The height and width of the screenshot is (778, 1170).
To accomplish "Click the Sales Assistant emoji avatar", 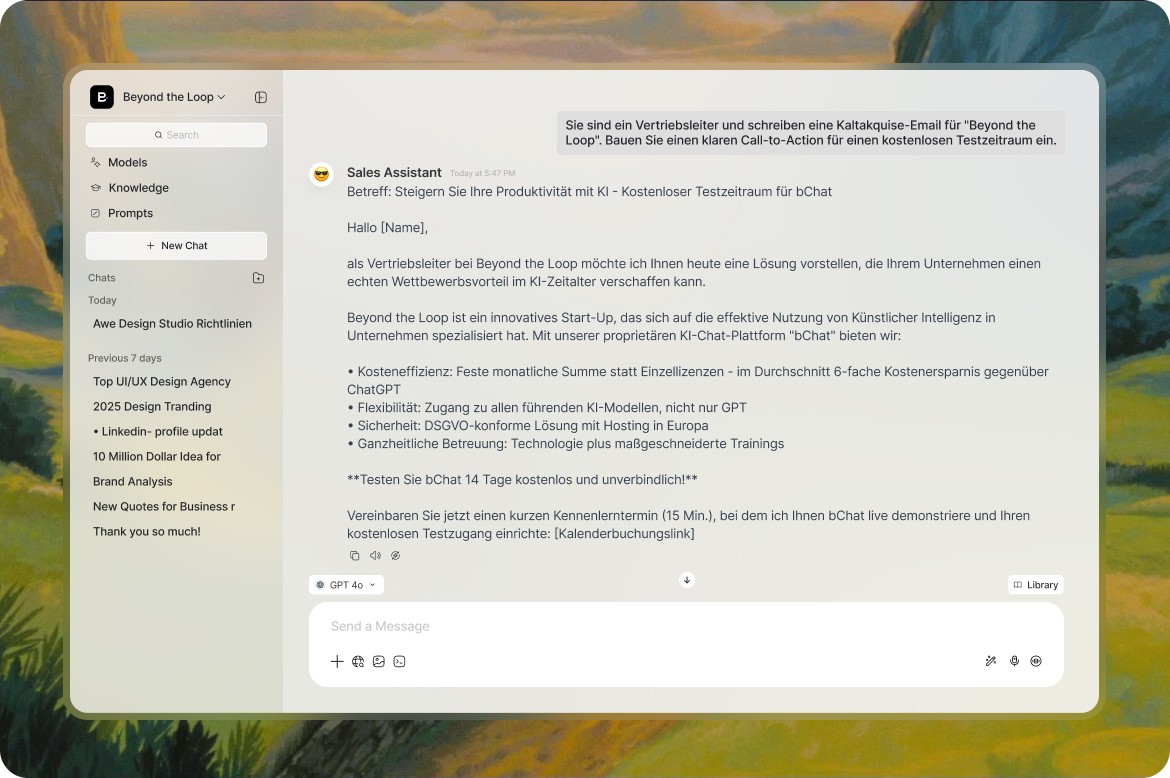I will [x=322, y=174].
